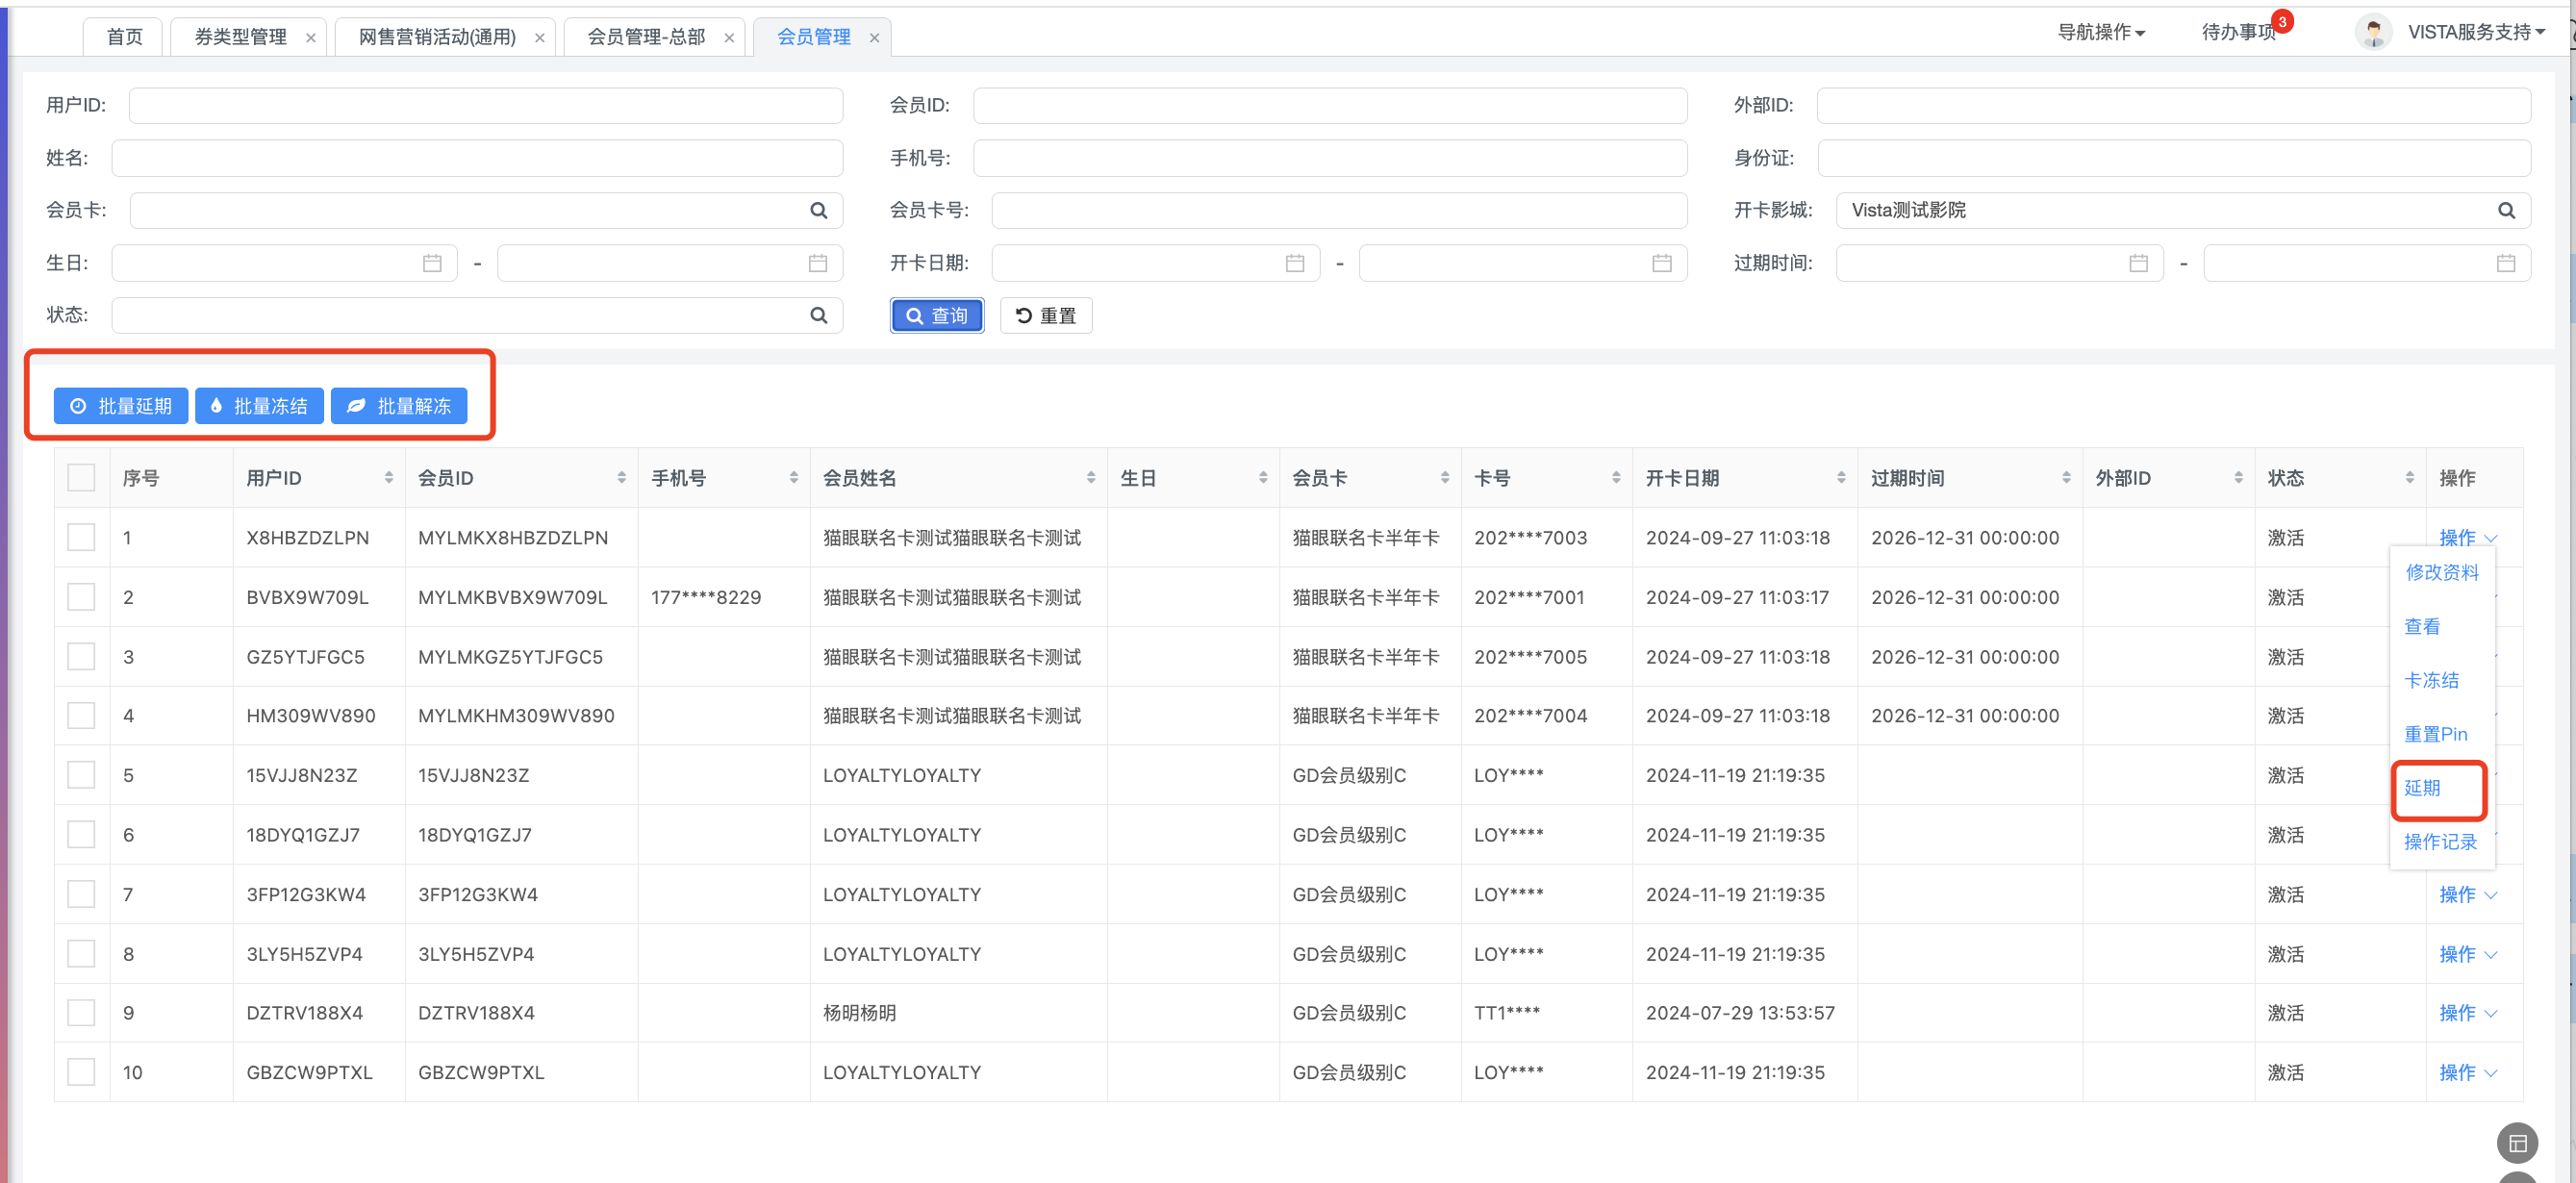
Task: Click search icon in 状态 field
Action: pos(818,315)
